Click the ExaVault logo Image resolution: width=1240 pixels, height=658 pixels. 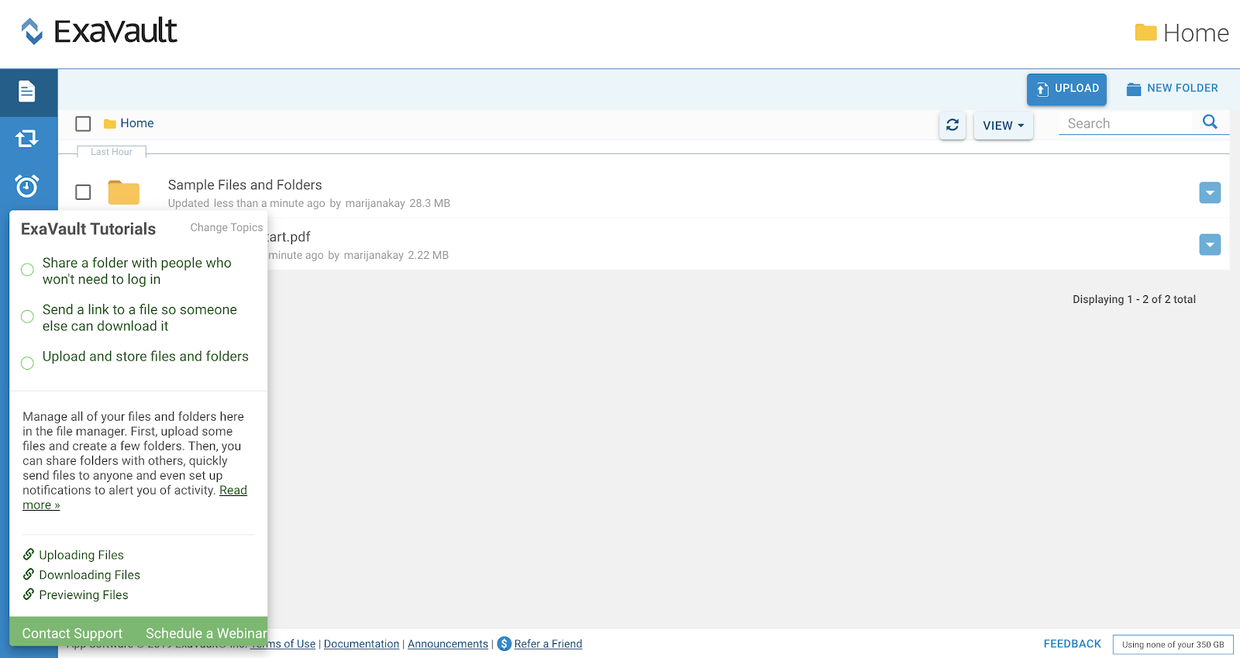[x=99, y=32]
